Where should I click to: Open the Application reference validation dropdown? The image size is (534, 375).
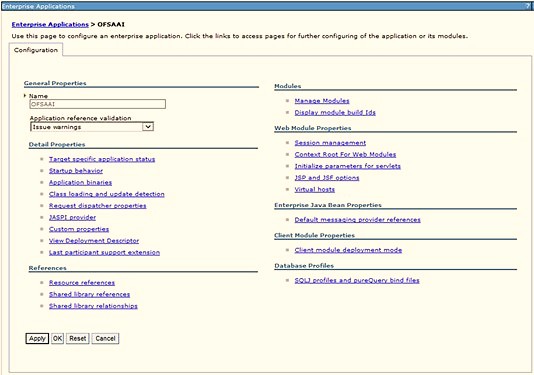point(92,127)
